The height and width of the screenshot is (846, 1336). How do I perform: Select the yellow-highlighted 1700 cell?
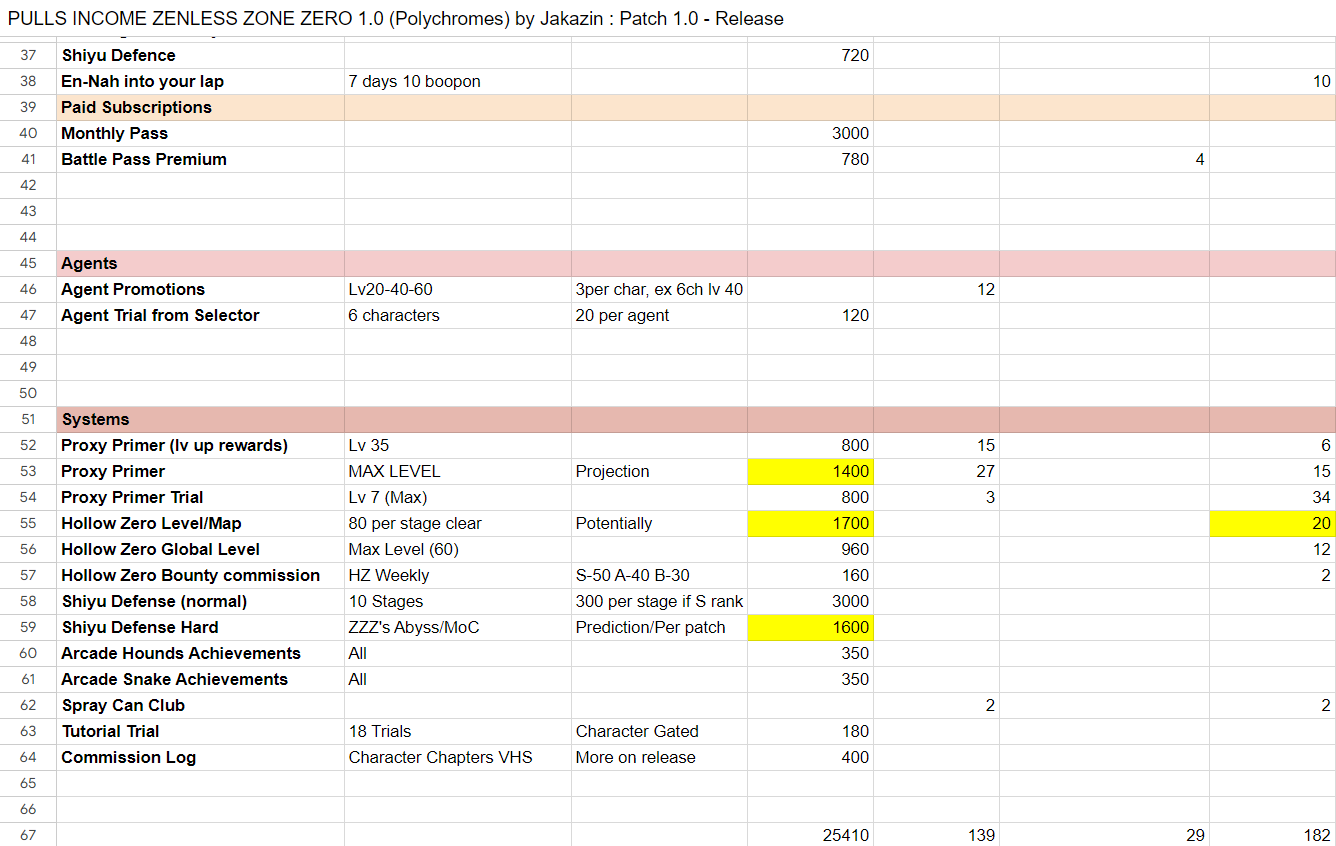(810, 523)
